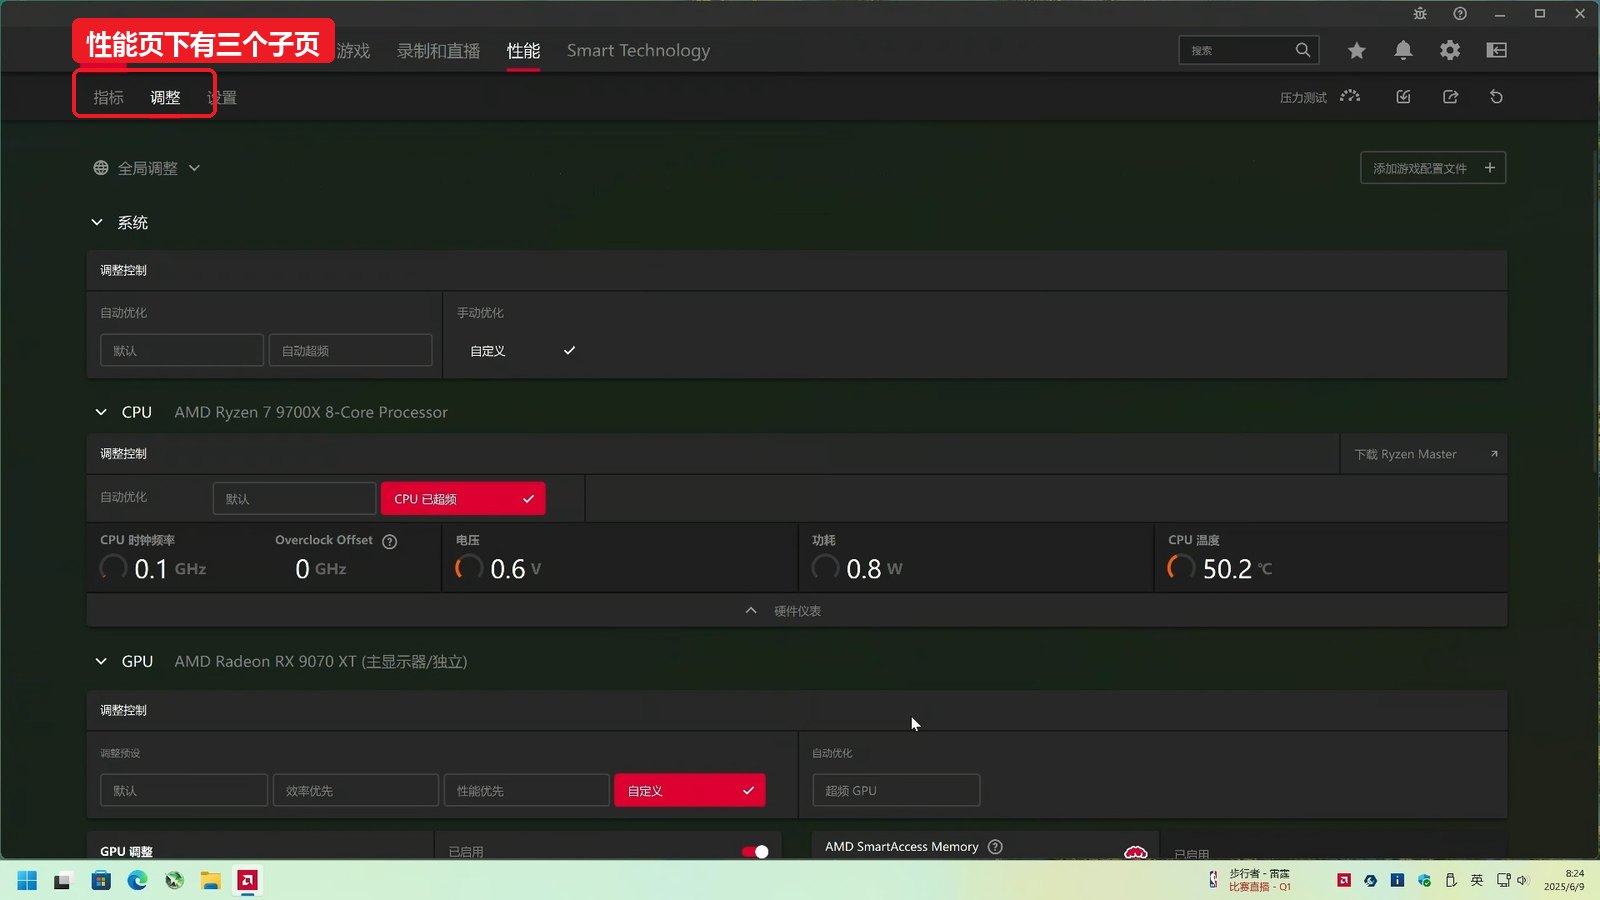Click the import profile icon
Image resolution: width=1600 pixels, height=900 pixels.
[x=1403, y=97]
